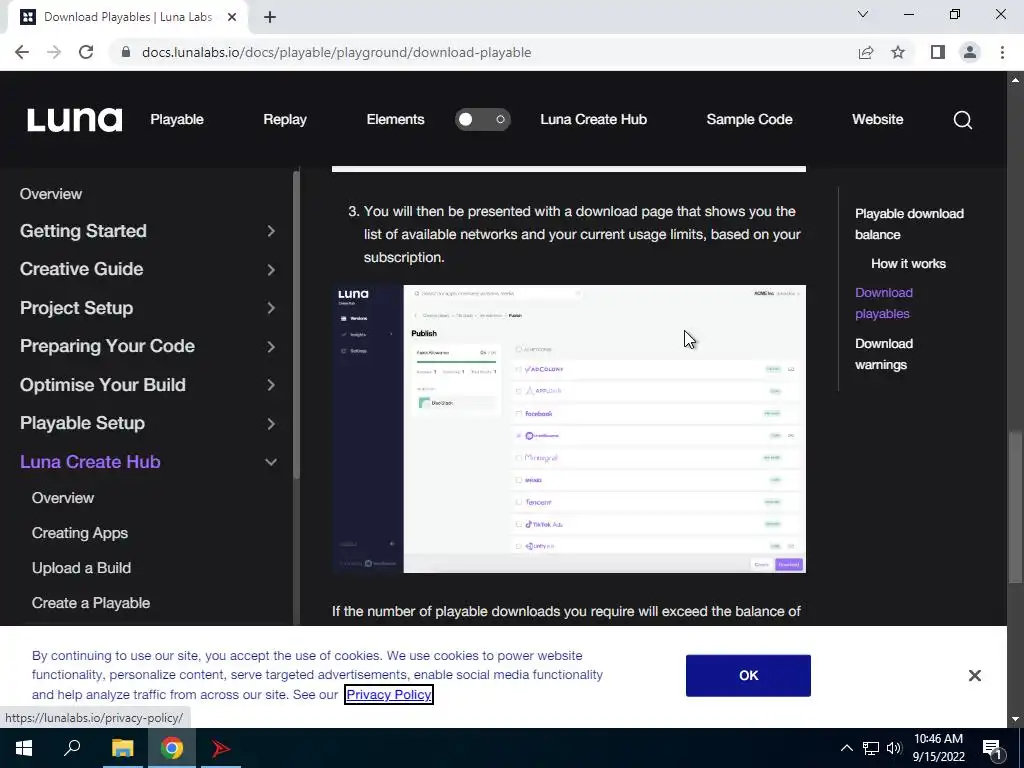Open the browser side panel icon
This screenshot has width=1024, height=768.
[x=938, y=52]
